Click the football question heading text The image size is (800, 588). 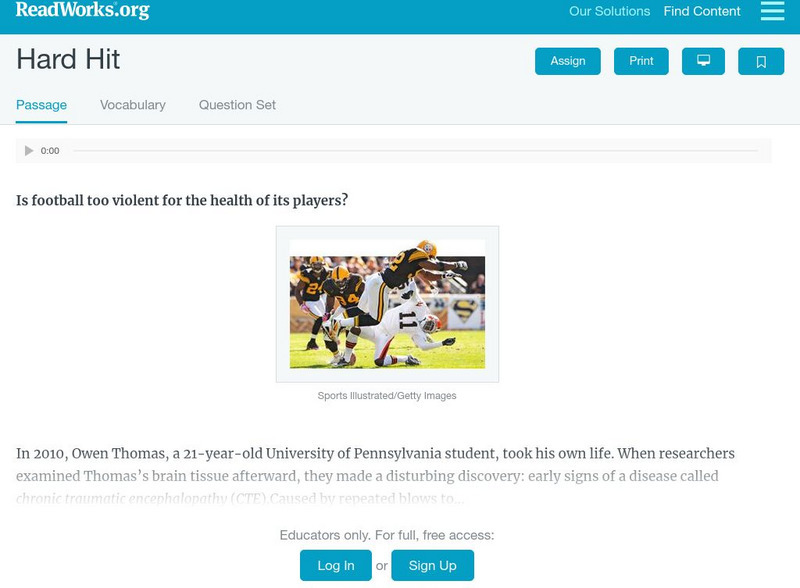point(182,200)
